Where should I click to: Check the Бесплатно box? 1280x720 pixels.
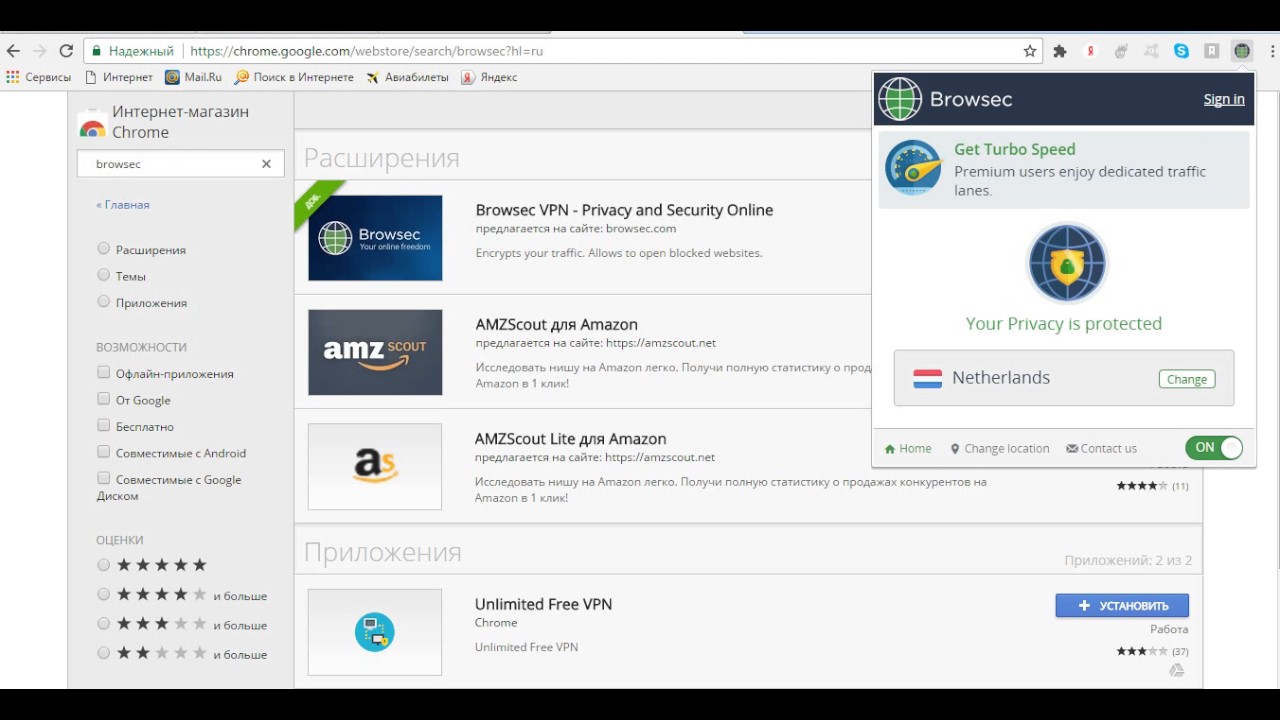click(103, 426)
